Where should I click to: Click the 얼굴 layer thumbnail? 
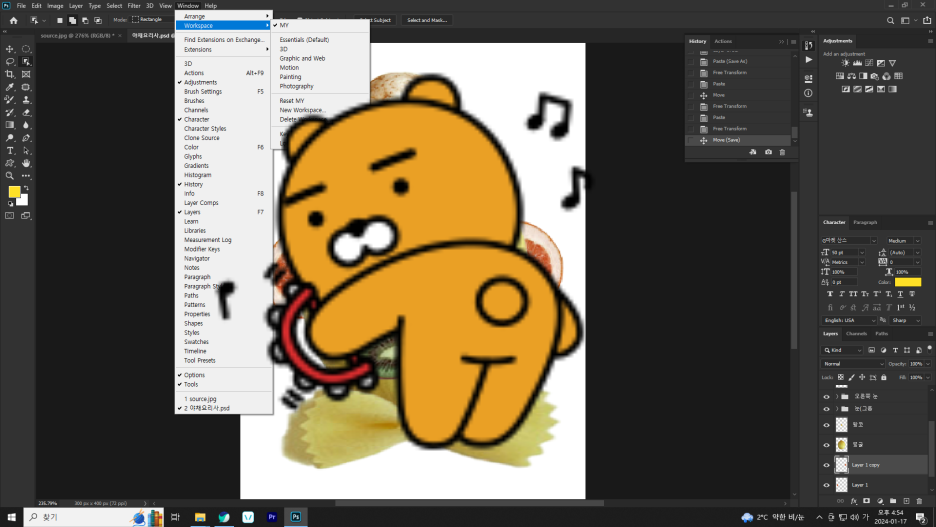tap(842, 445)
